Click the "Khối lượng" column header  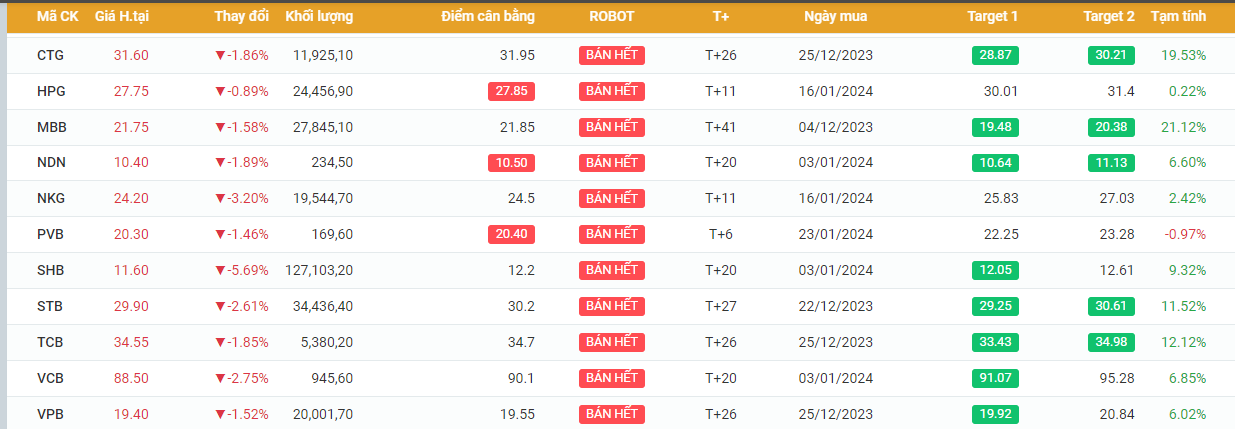point(318,17)
